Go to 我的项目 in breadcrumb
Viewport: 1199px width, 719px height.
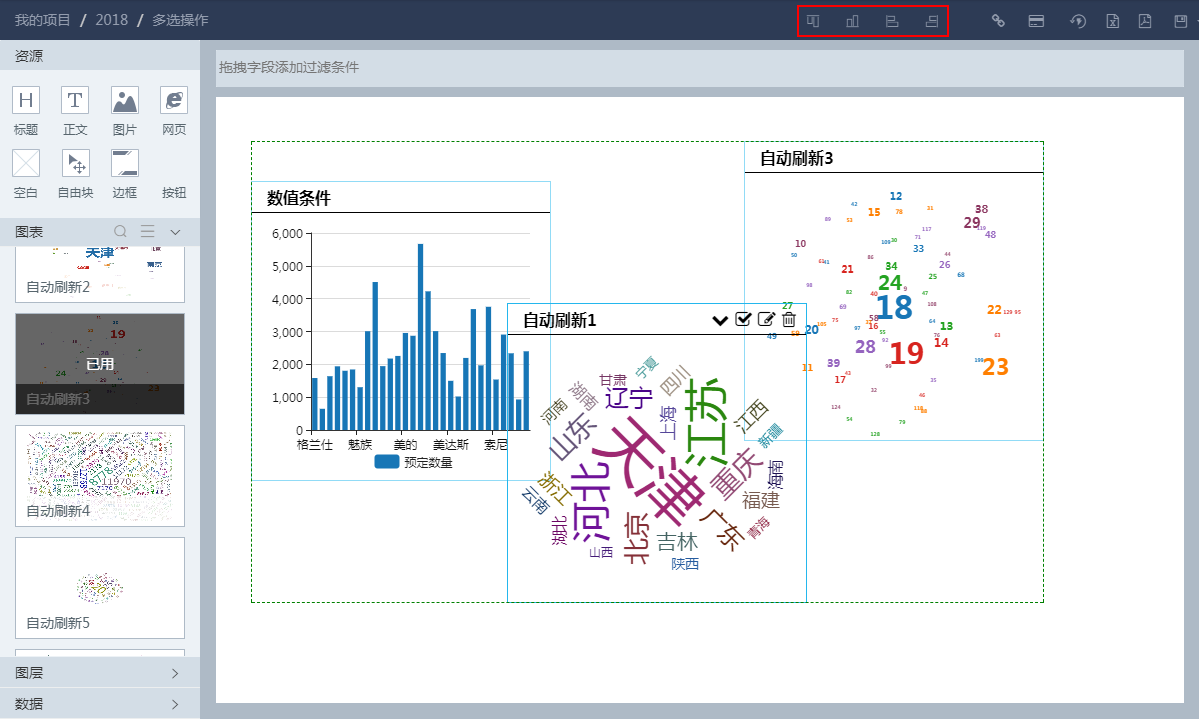click(42, 20)
